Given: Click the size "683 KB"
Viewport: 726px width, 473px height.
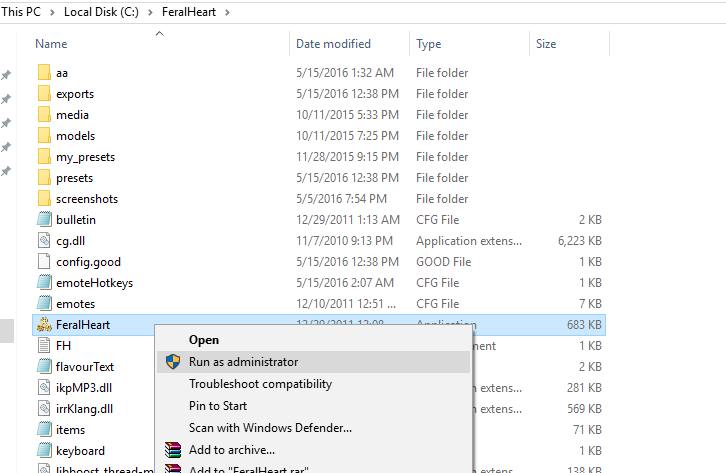Looking at the screenshot, I should [584, 325].
